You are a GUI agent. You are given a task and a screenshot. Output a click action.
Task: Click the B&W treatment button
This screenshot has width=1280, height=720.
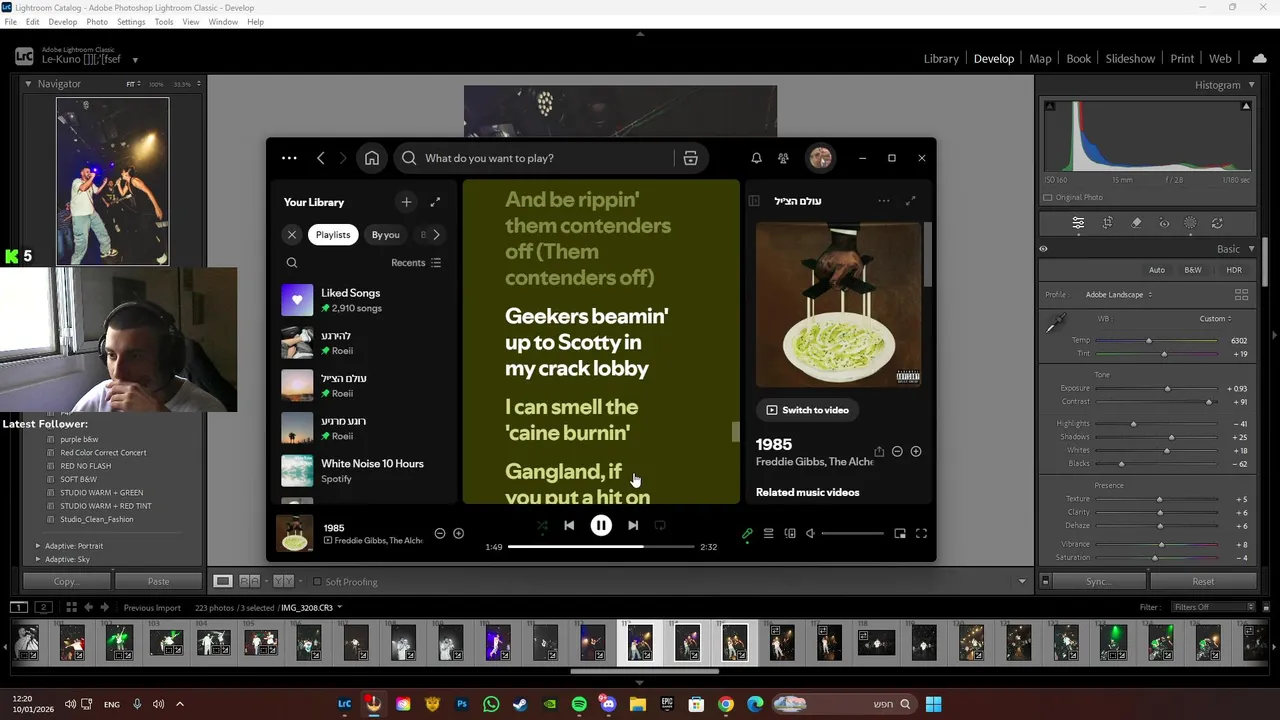click(x=1193, y=270)
